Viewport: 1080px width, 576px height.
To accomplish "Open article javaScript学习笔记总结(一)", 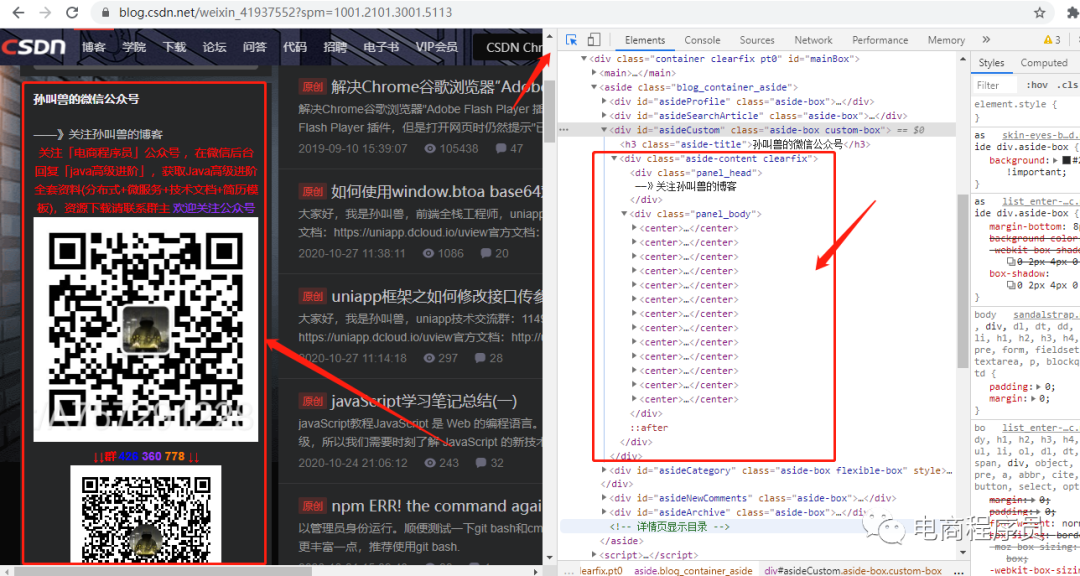I will coord(424,401).
